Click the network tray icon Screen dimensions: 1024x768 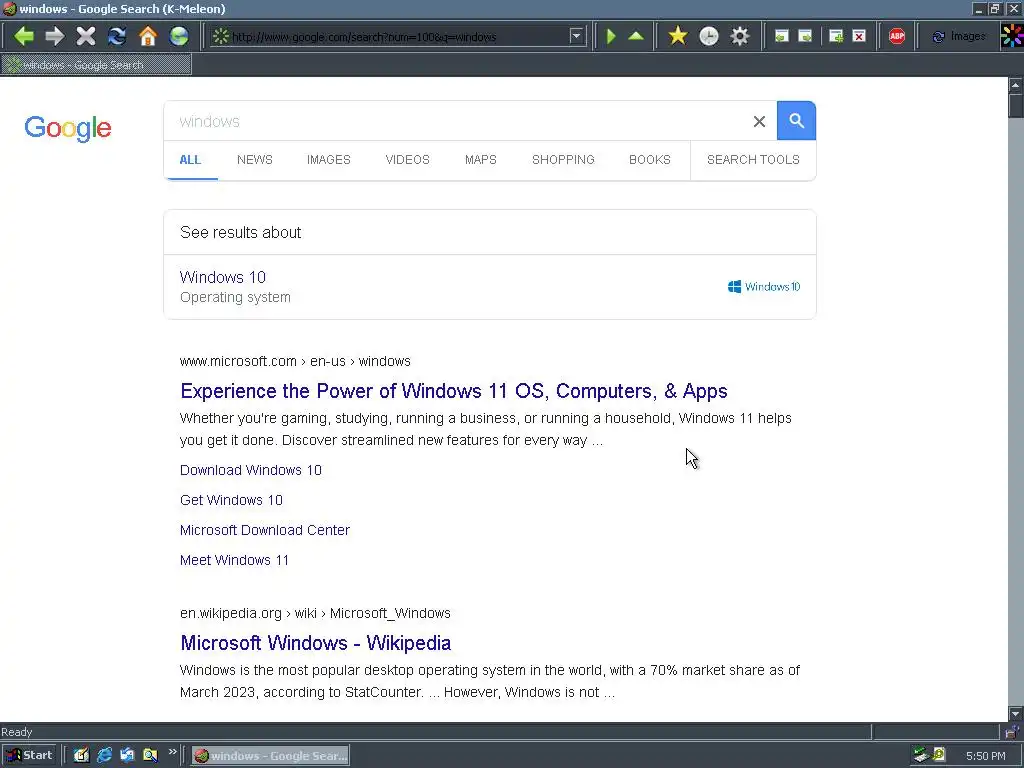pos(921,756)
